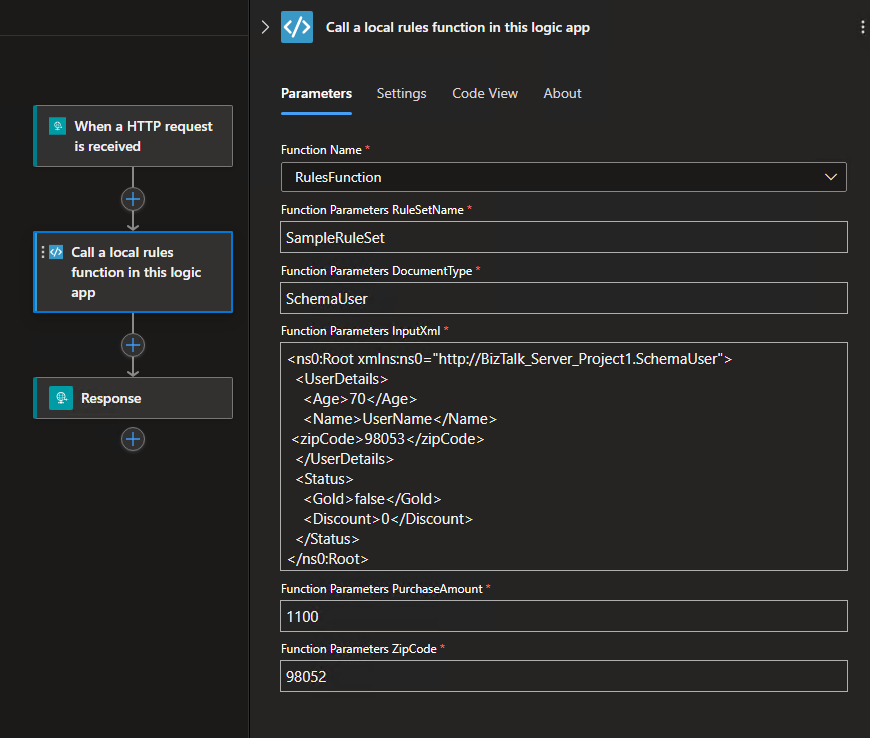Open the Code View tab
The image size is (870, 738).
click(485, 93)
